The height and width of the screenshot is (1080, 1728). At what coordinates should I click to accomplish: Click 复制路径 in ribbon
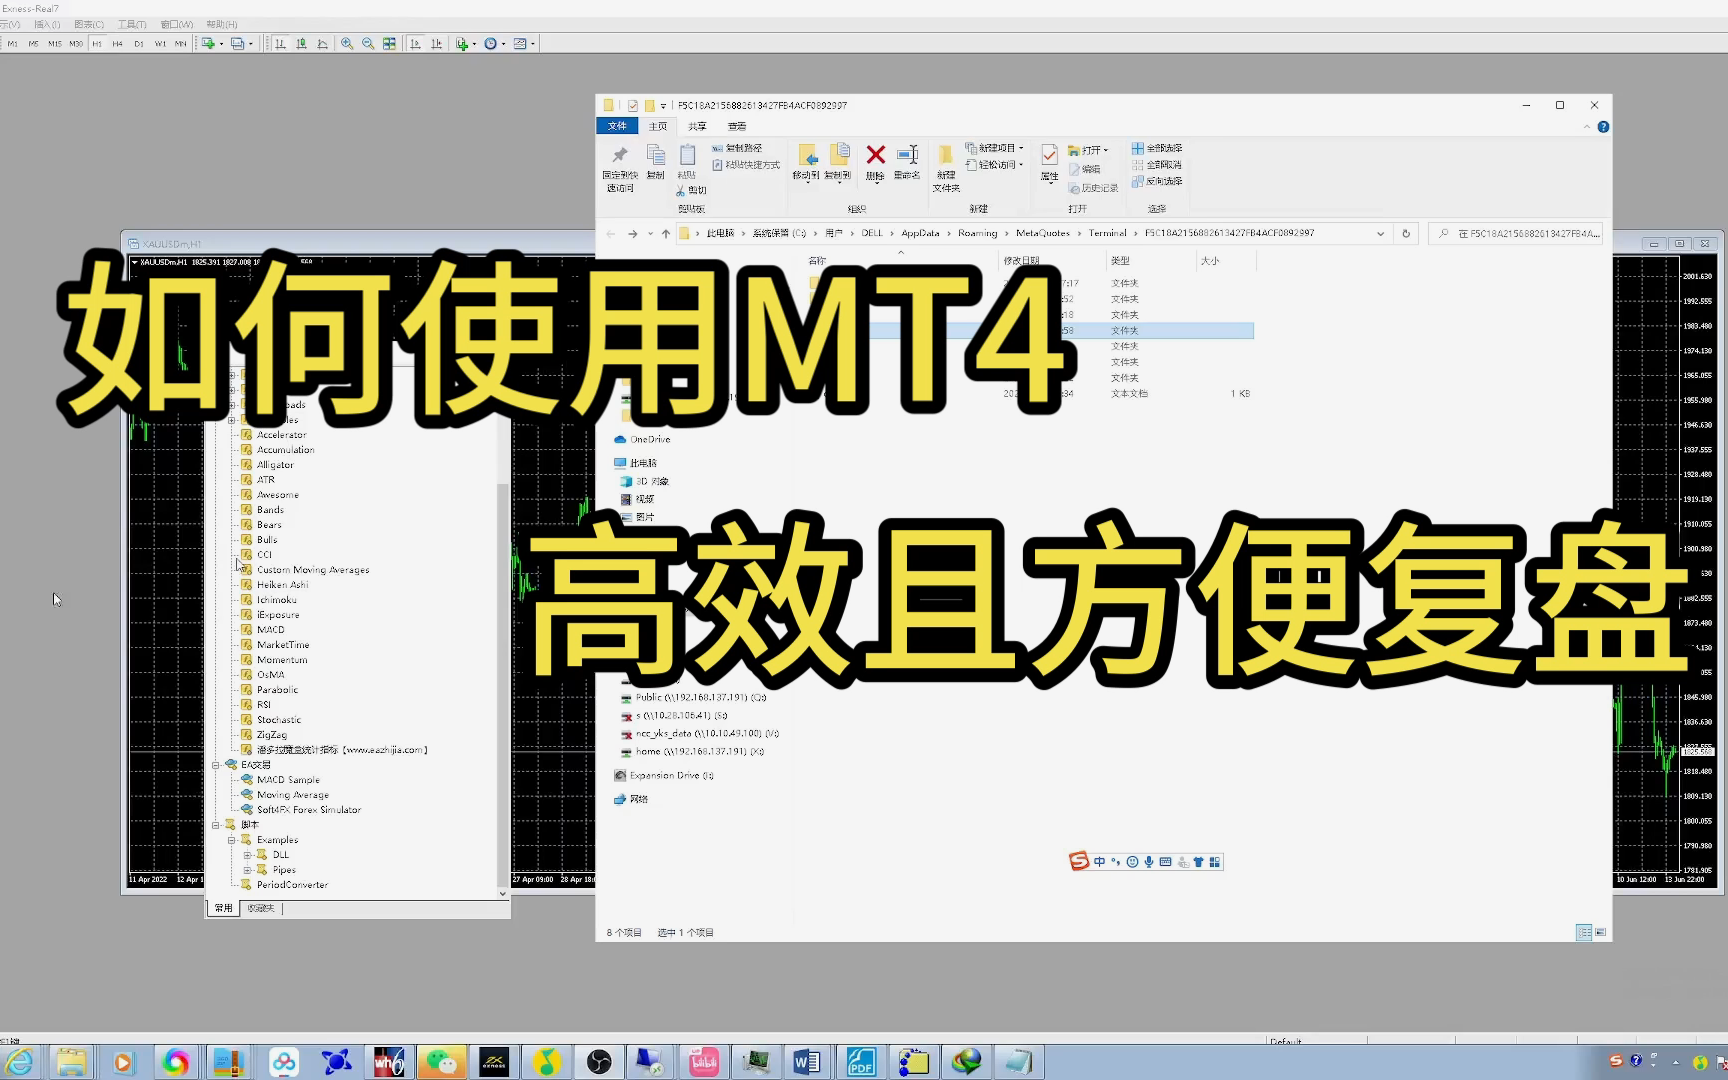[737, 148]
